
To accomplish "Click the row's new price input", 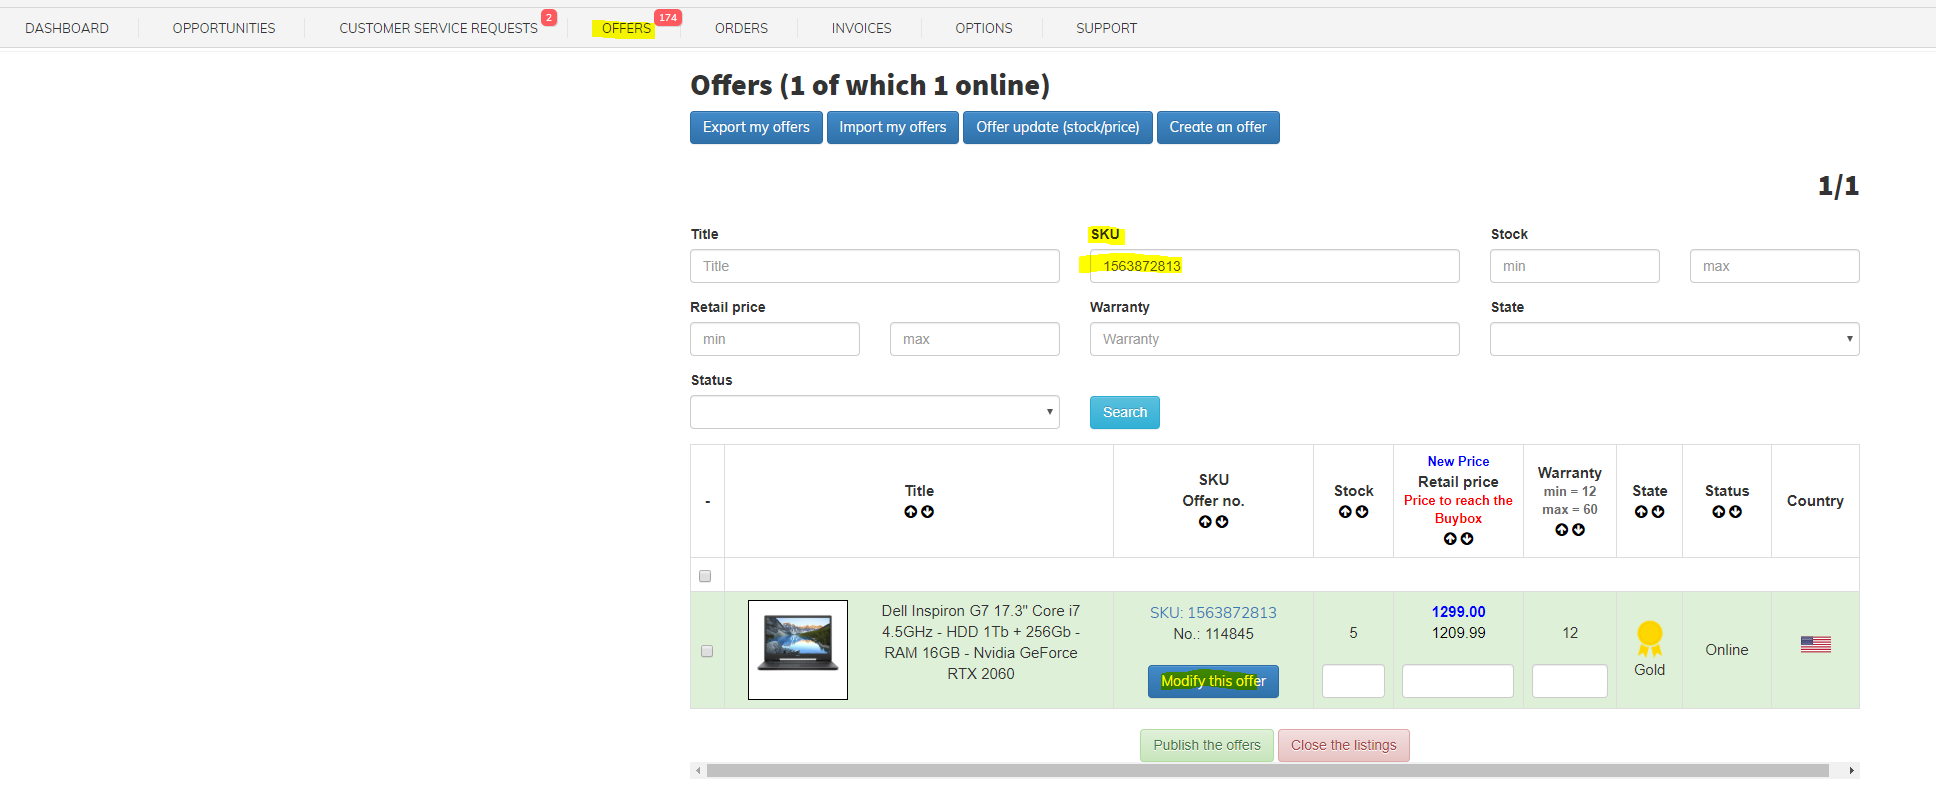I will click(x=1458, y=681).
